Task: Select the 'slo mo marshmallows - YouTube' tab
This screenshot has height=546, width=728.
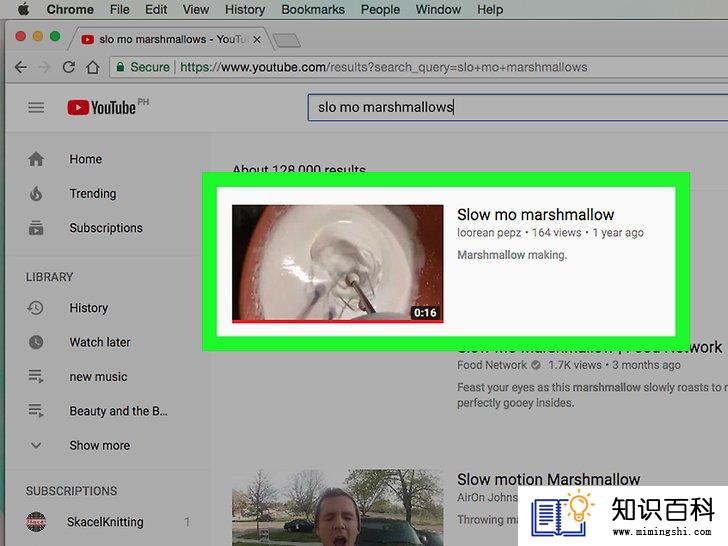Action: coord(167,39)
